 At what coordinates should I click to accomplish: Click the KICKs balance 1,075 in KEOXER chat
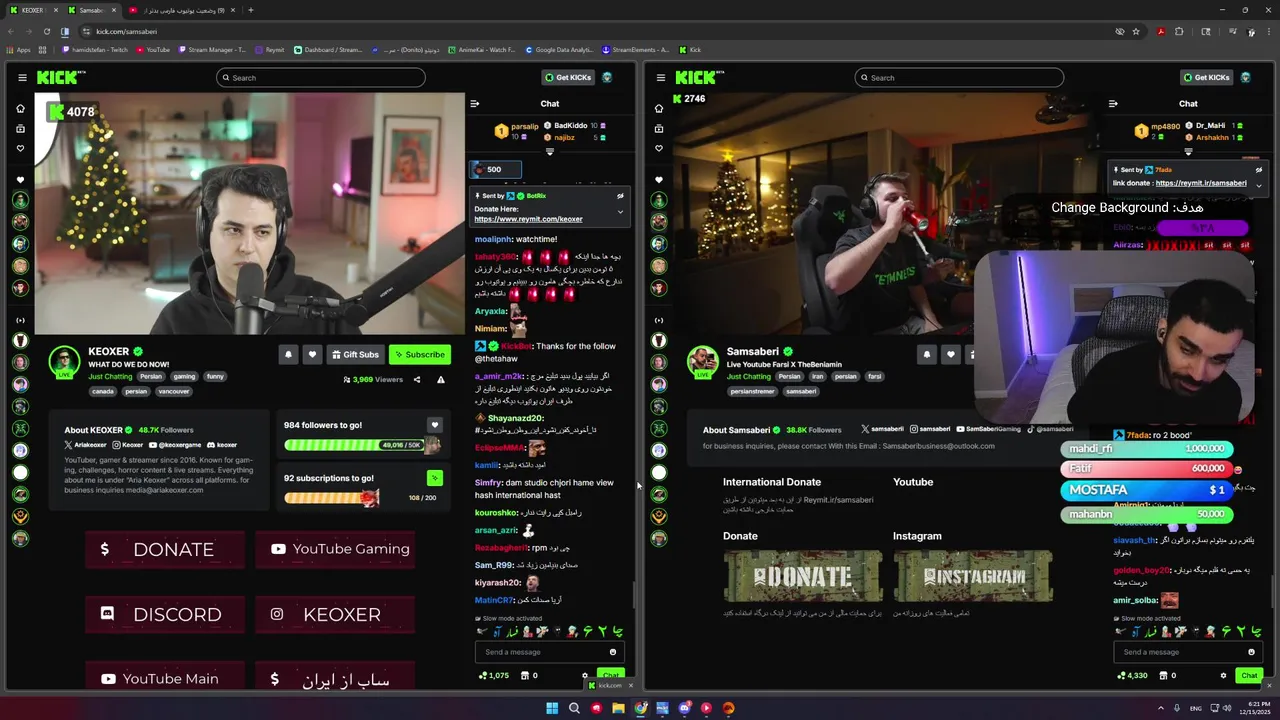click(494, 675)
